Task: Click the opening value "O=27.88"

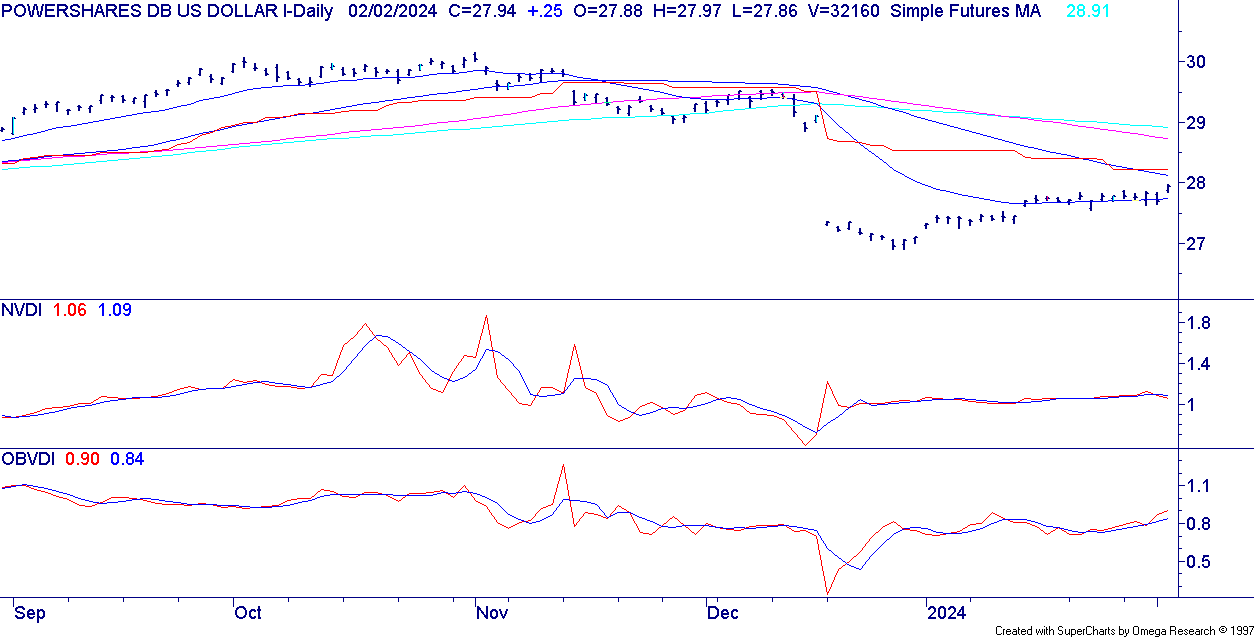Action: coord(610,11)
